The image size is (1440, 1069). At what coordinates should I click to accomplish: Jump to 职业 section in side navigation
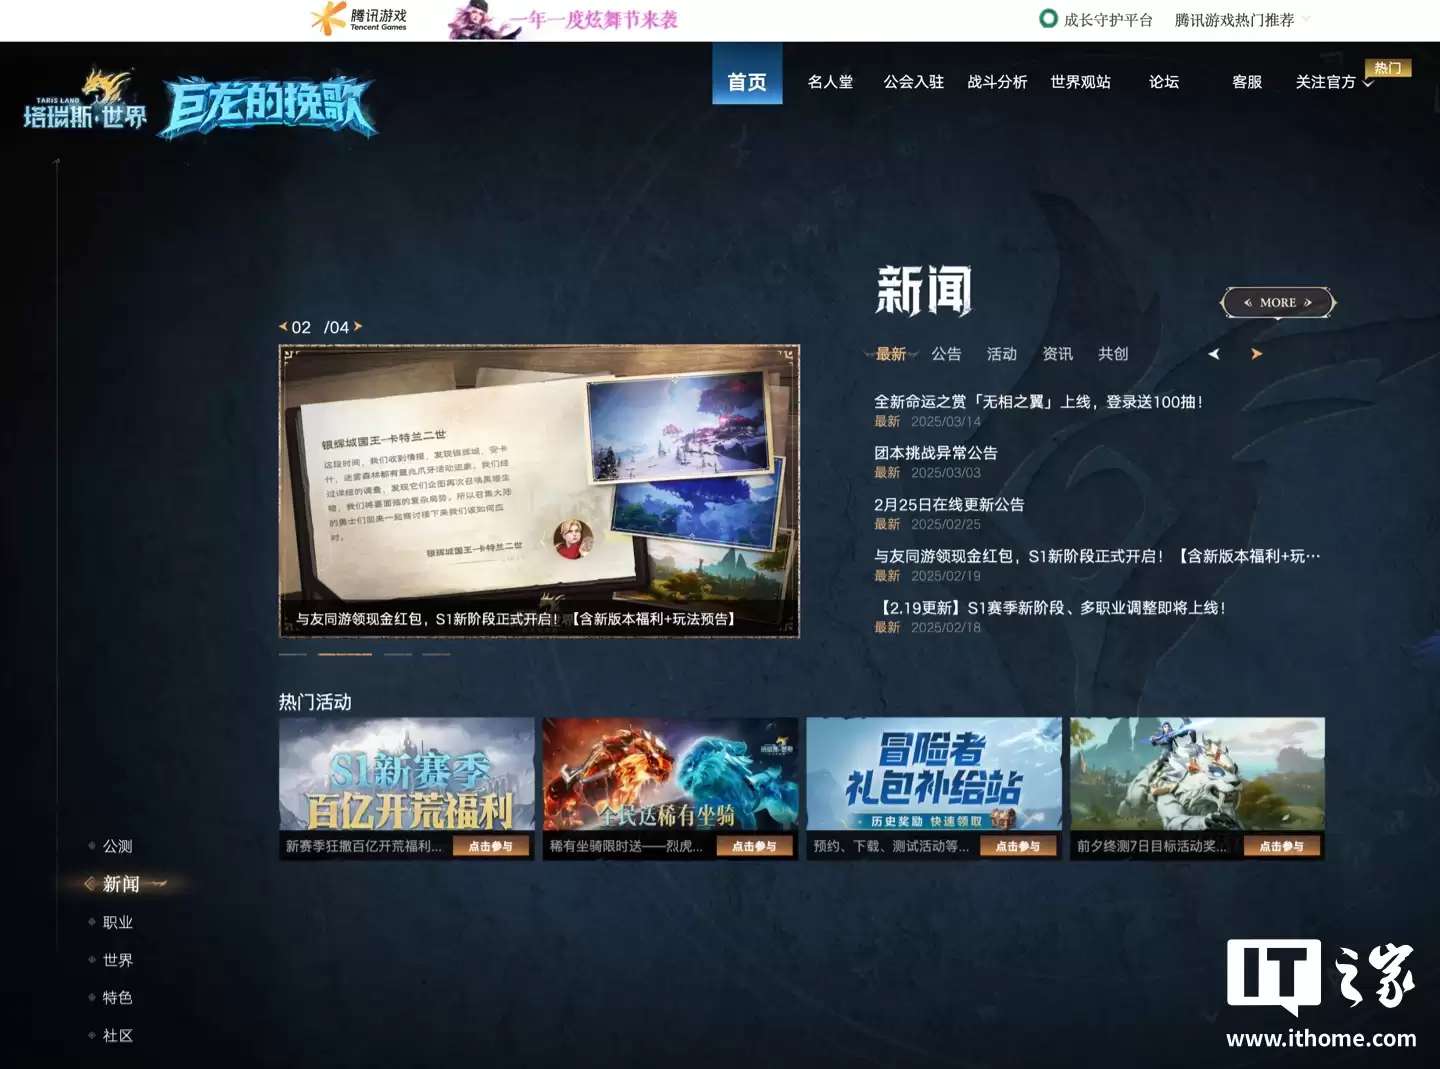click(117, 922)
